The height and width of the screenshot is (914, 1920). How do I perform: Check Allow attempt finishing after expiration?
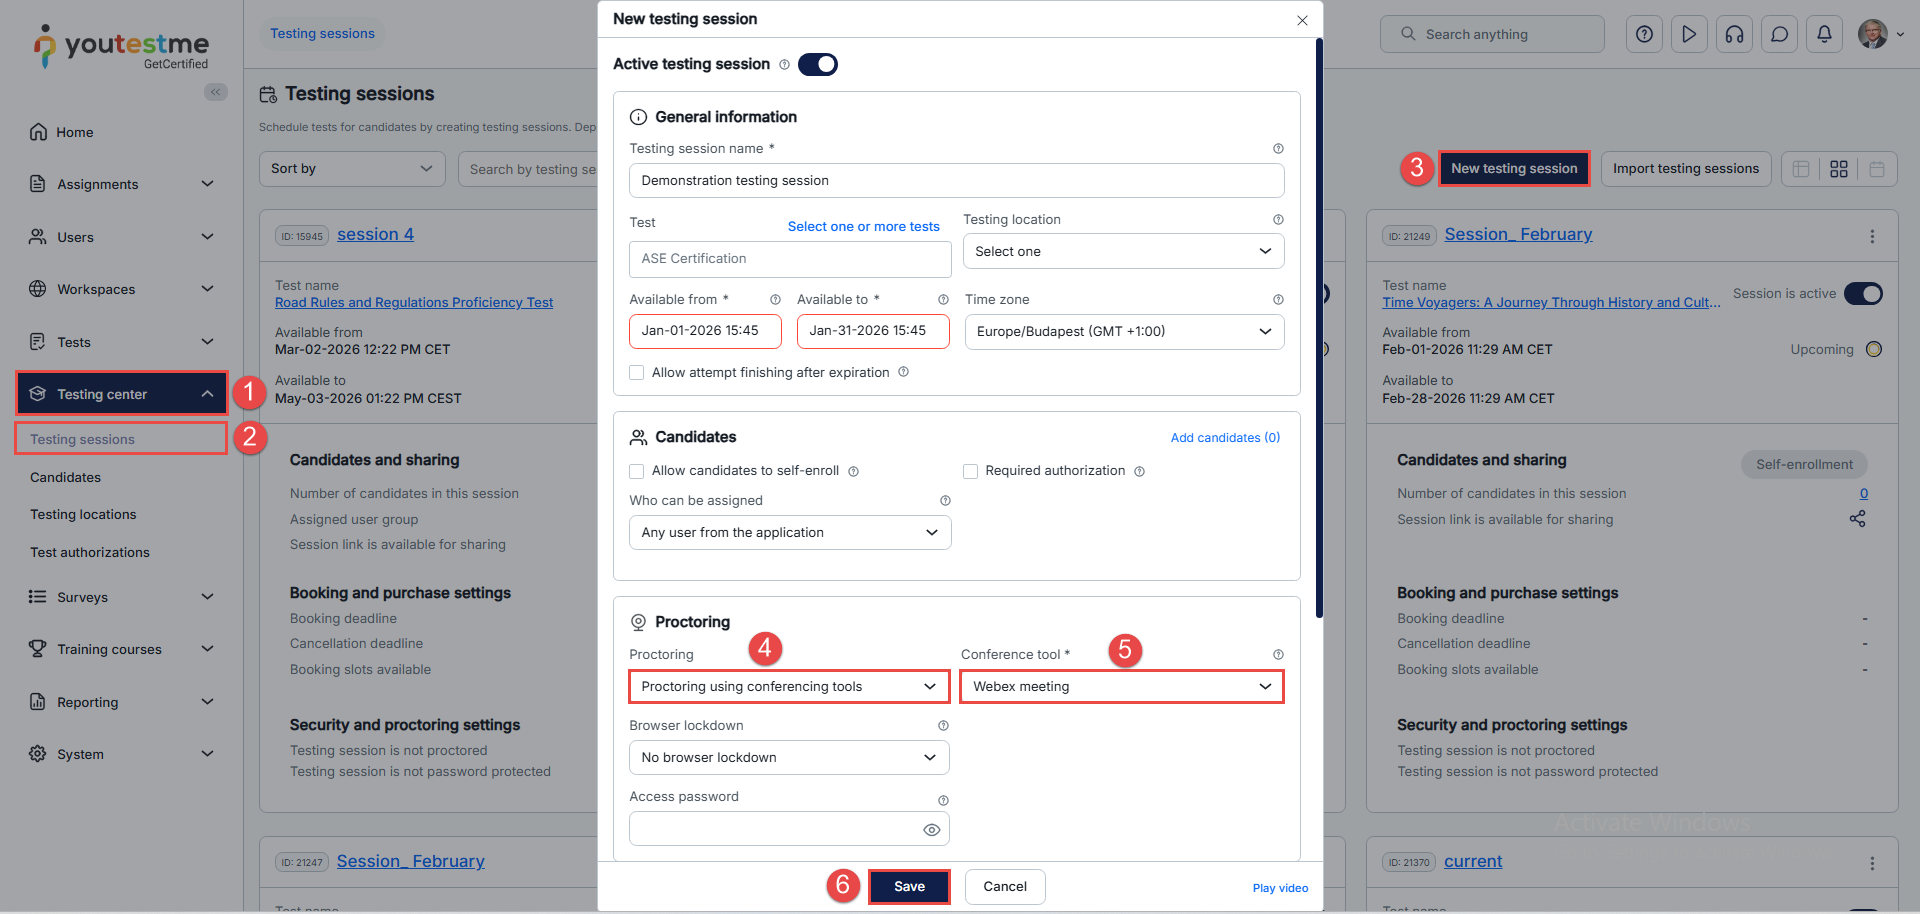click(636, 373)
